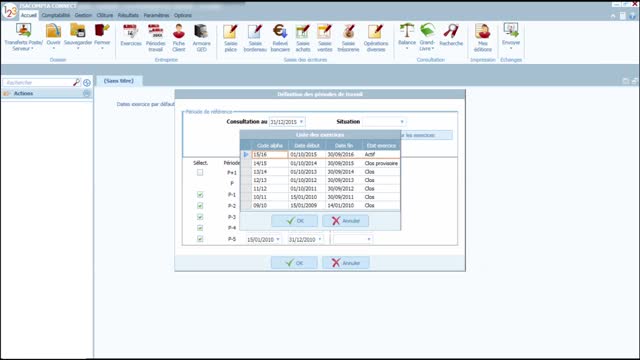Confirm OK in the Liste des exercices popup
The width and height of the screenshot is (640, 360).
294,221
